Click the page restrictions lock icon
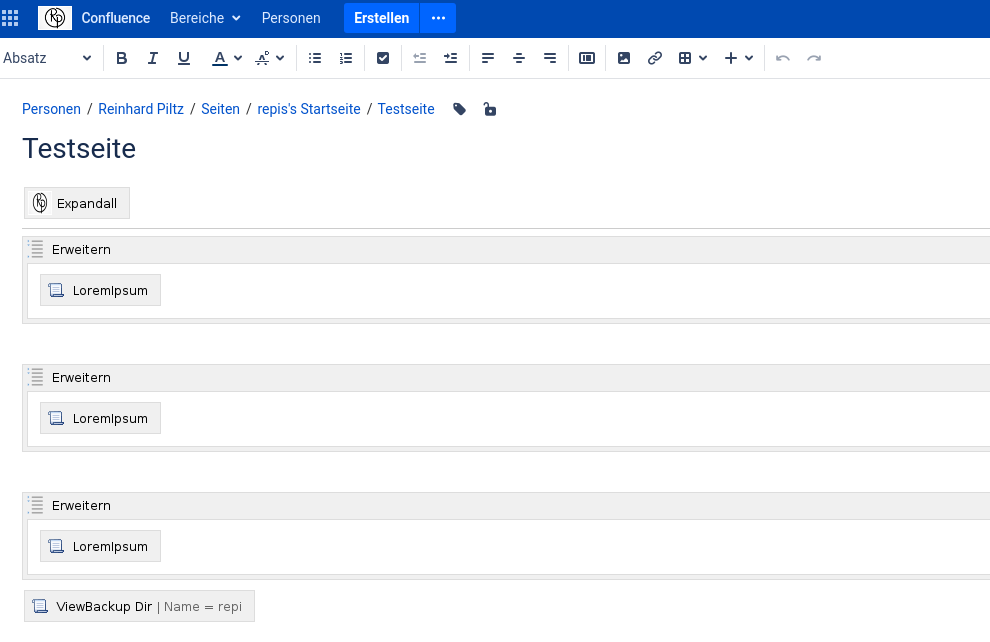The width and height of the screenshot is (990, 642). click(490, 109)
